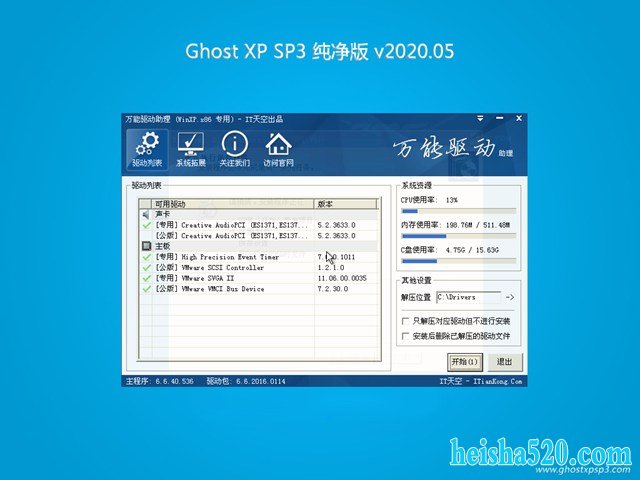The image size is (640, 480).
Task: Click the 声卡 speaker category icon
Action: 146,214
